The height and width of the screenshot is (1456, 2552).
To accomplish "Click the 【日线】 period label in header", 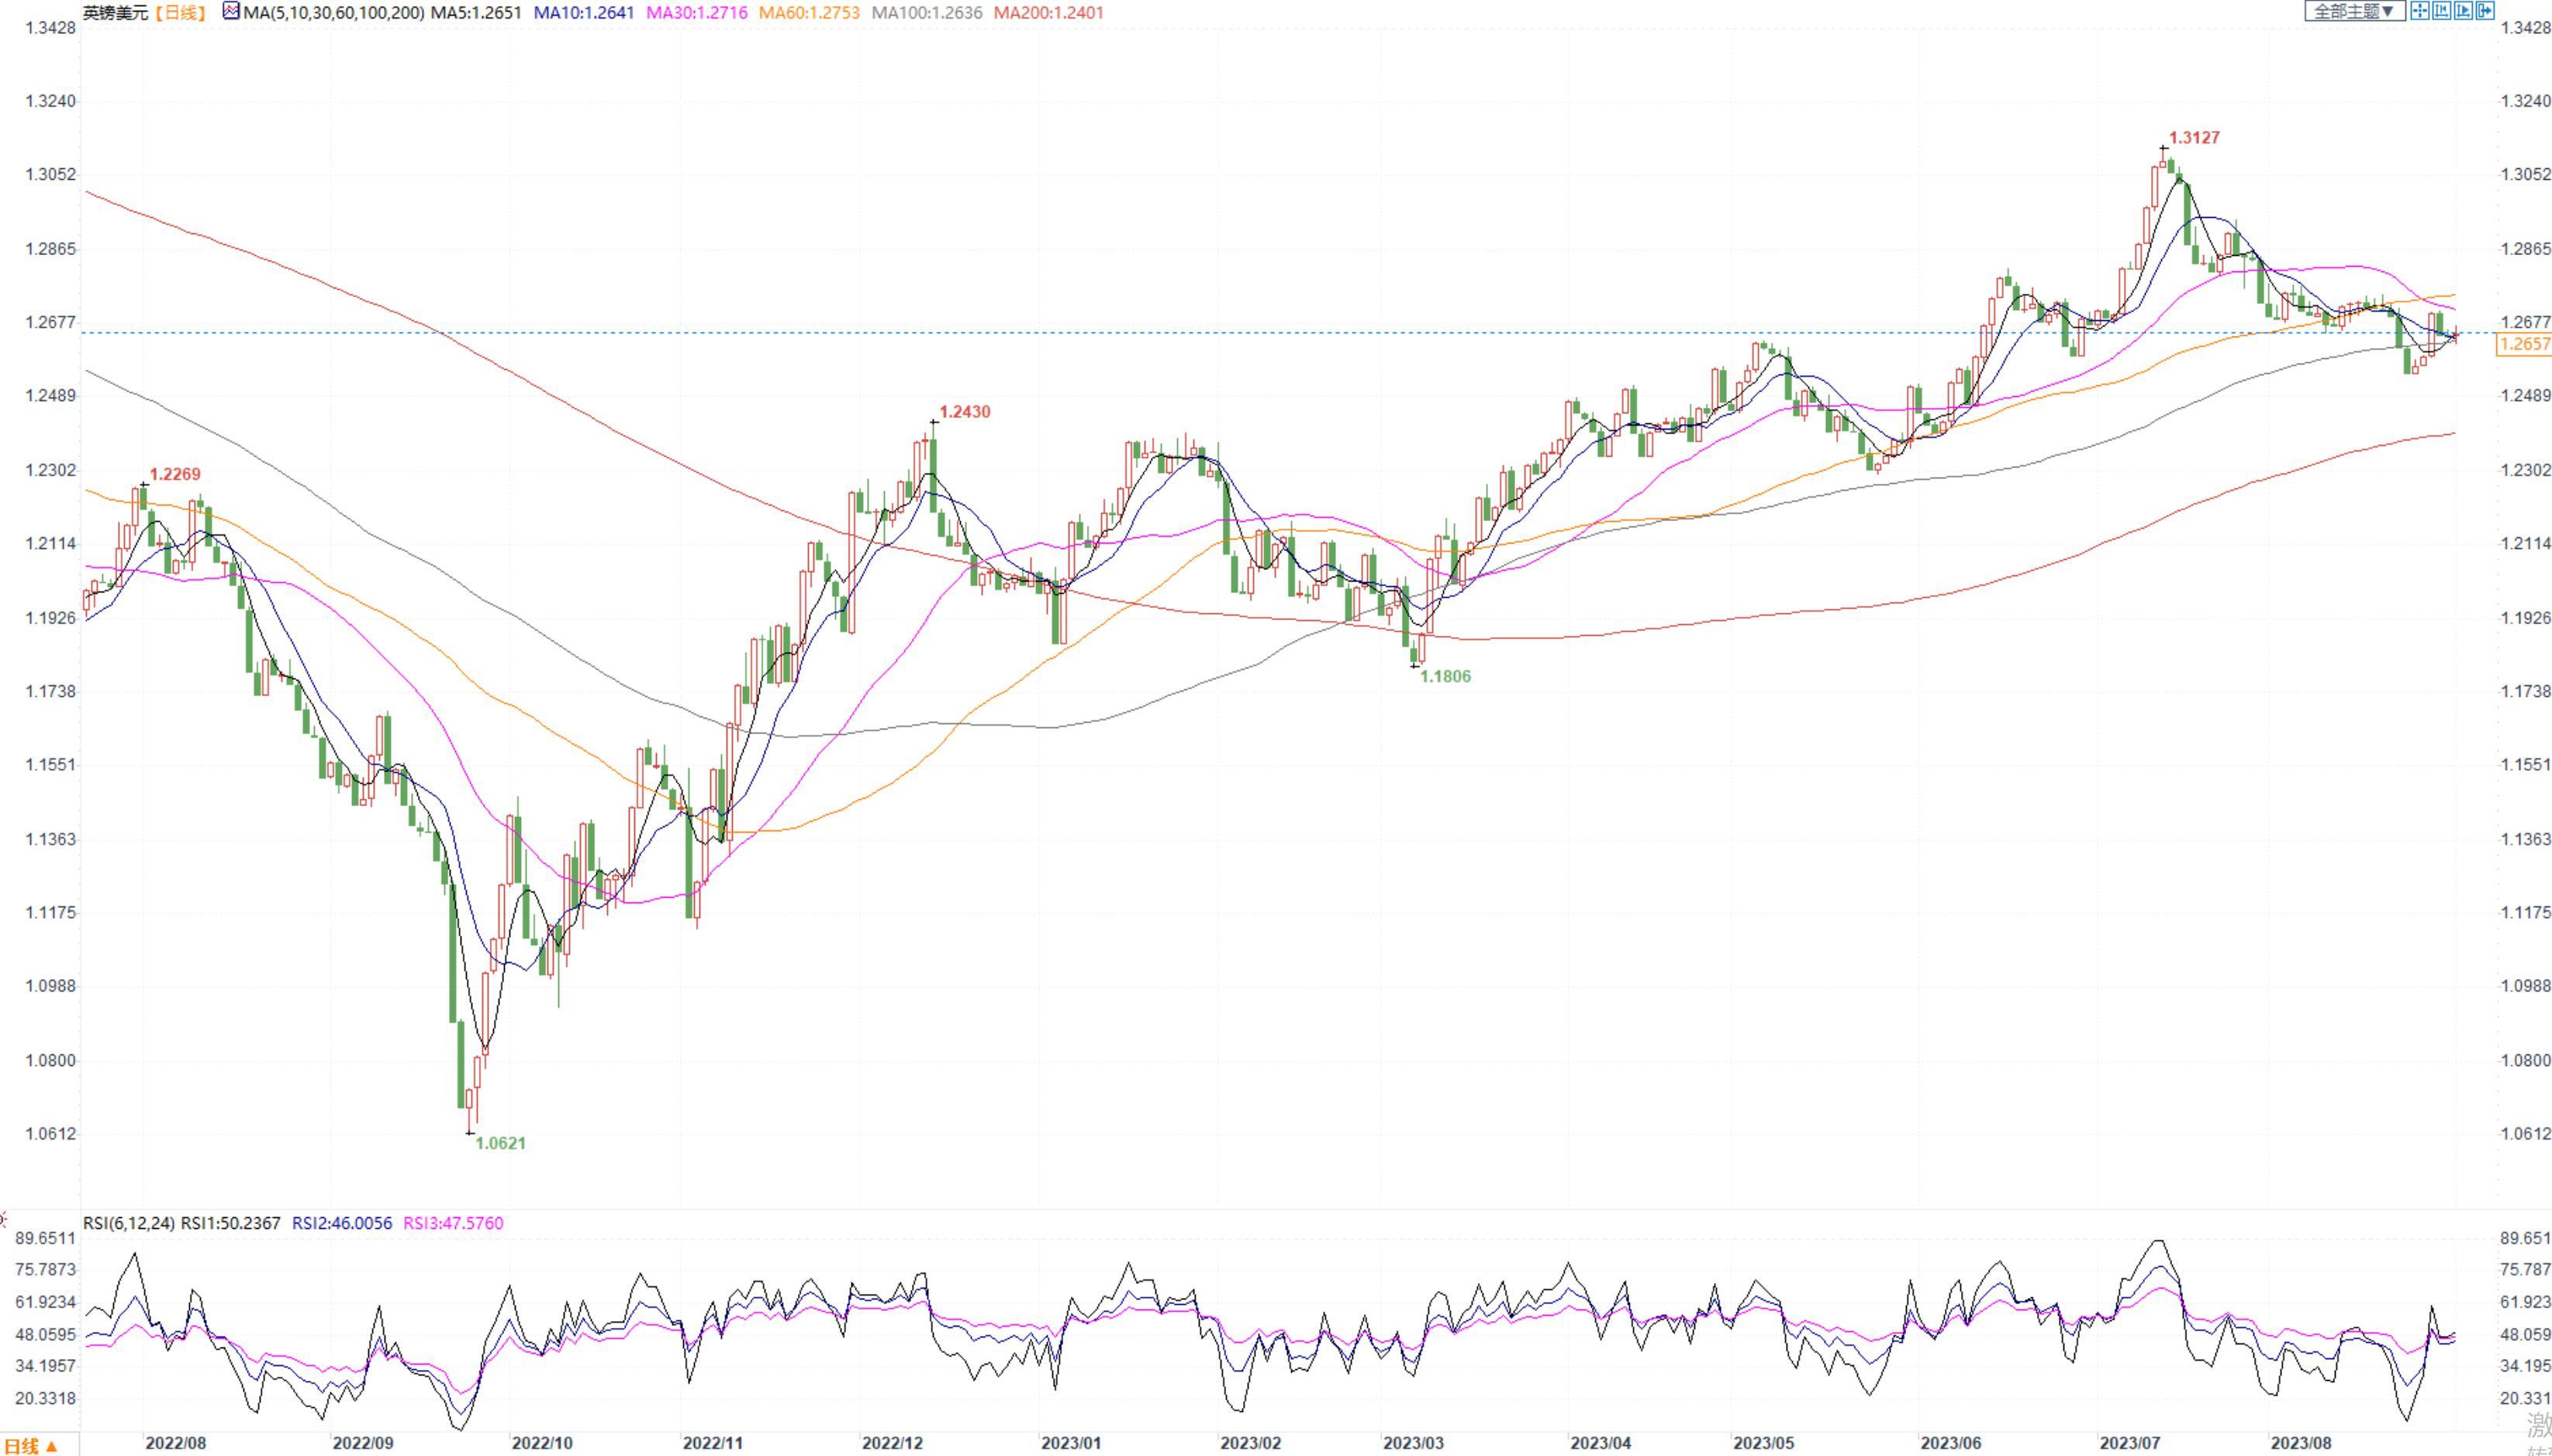I will 182,13.
